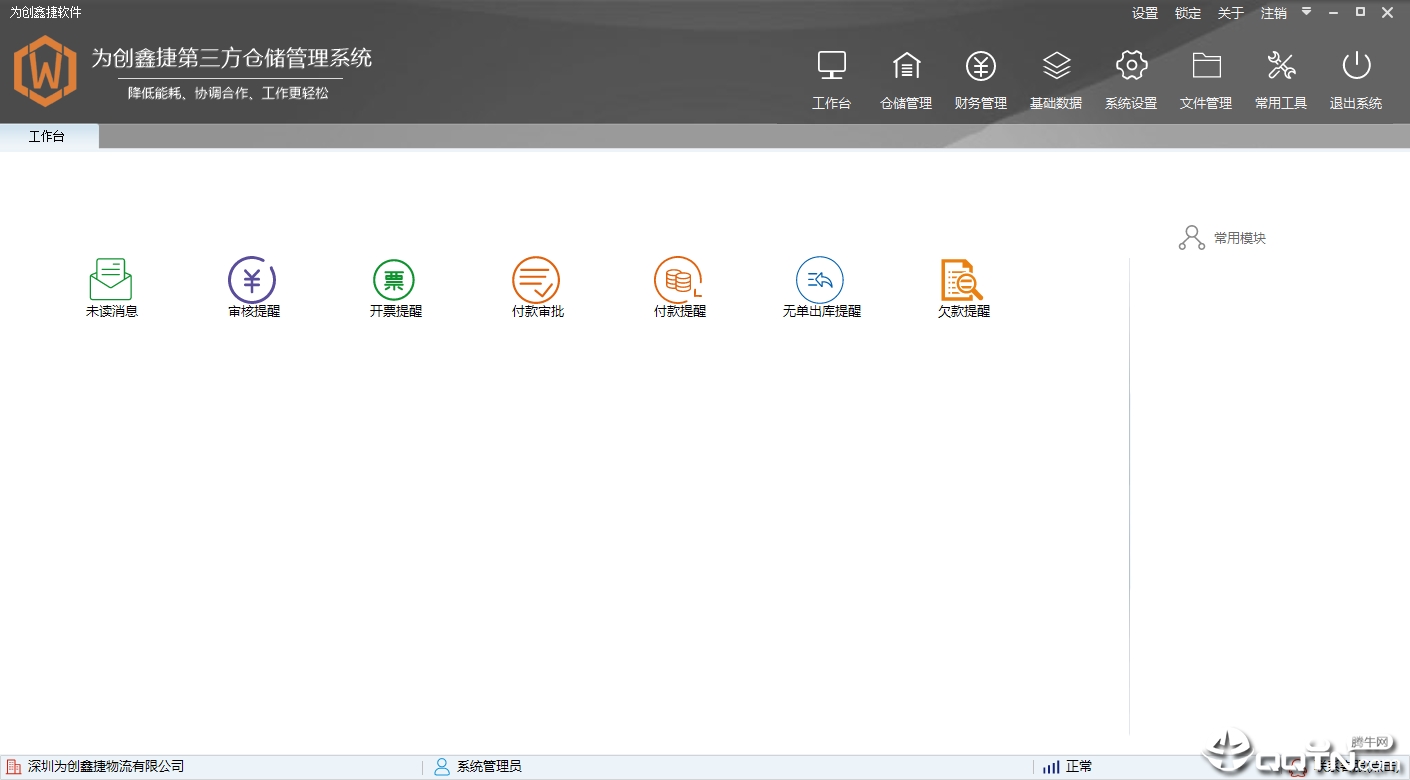Click 设置 in the title bar
Viewport: 1410px width, 780px height.
[1145, 13]
